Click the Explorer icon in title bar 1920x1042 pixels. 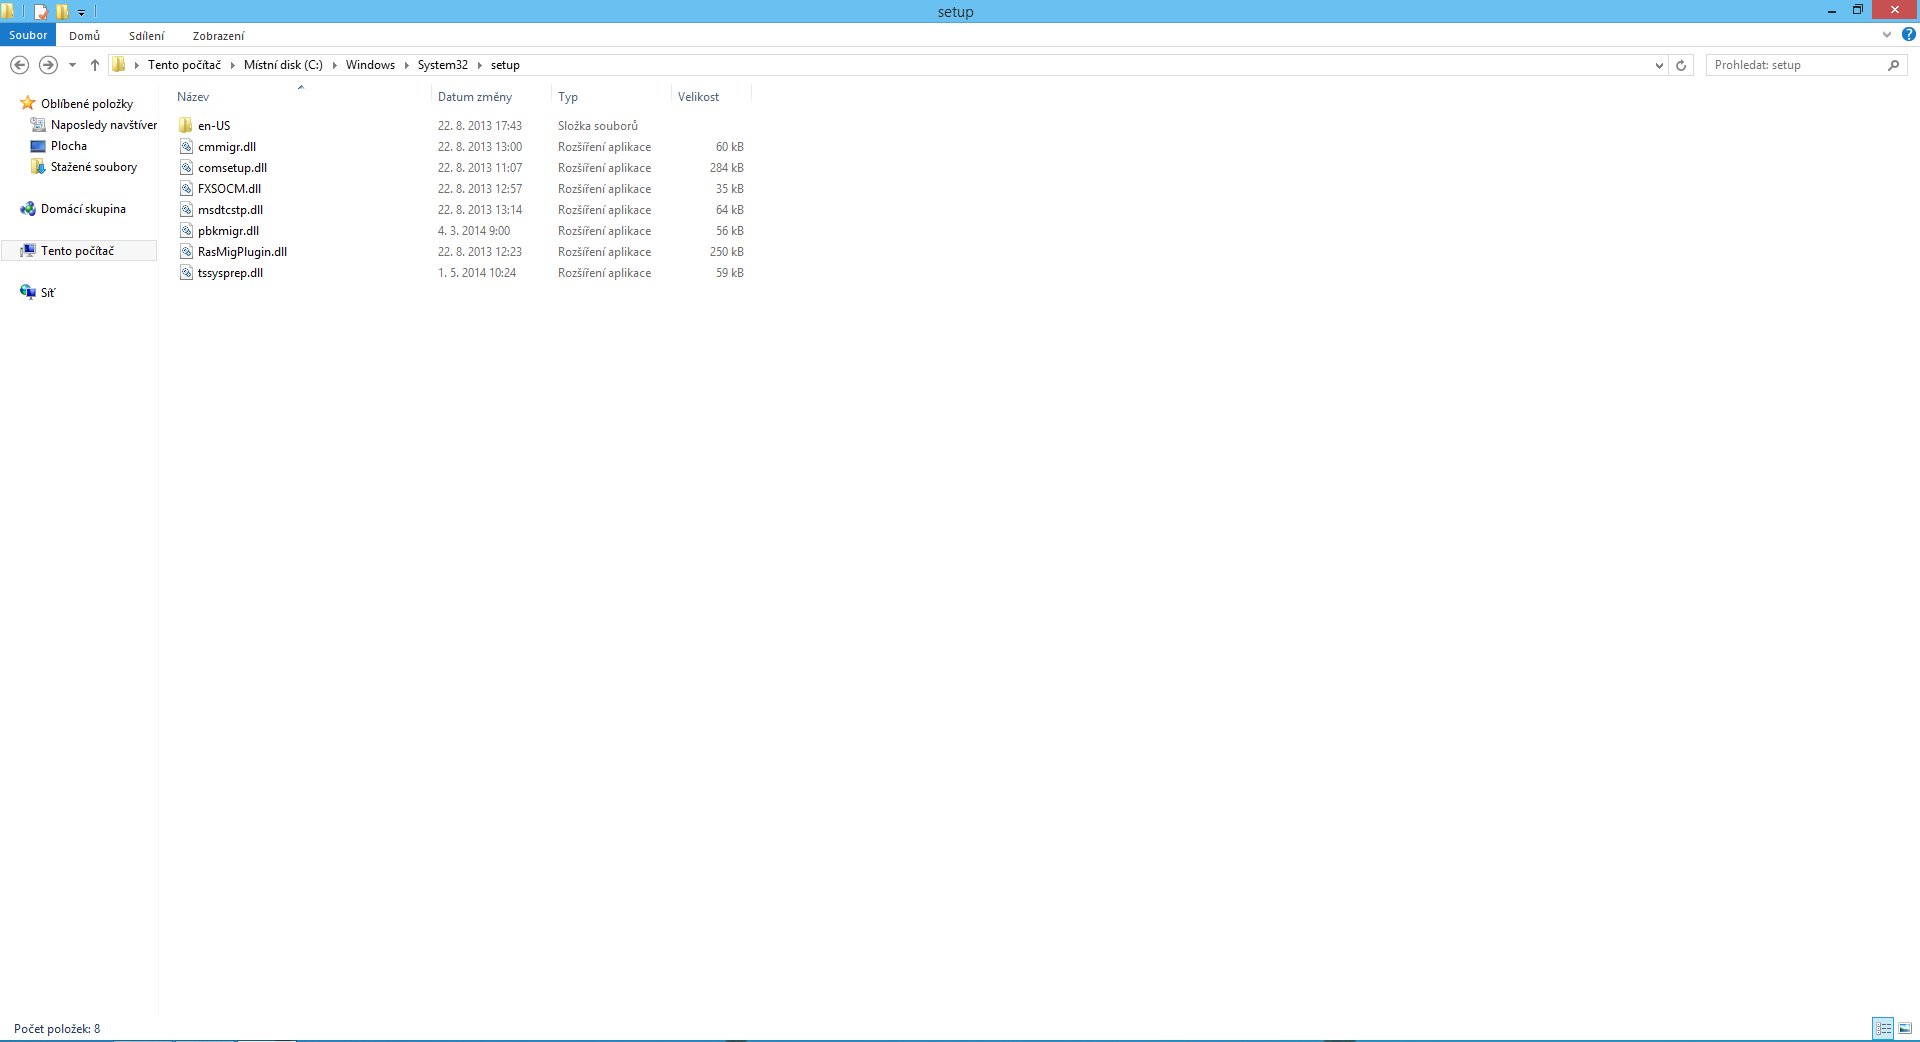click(8, 12)
